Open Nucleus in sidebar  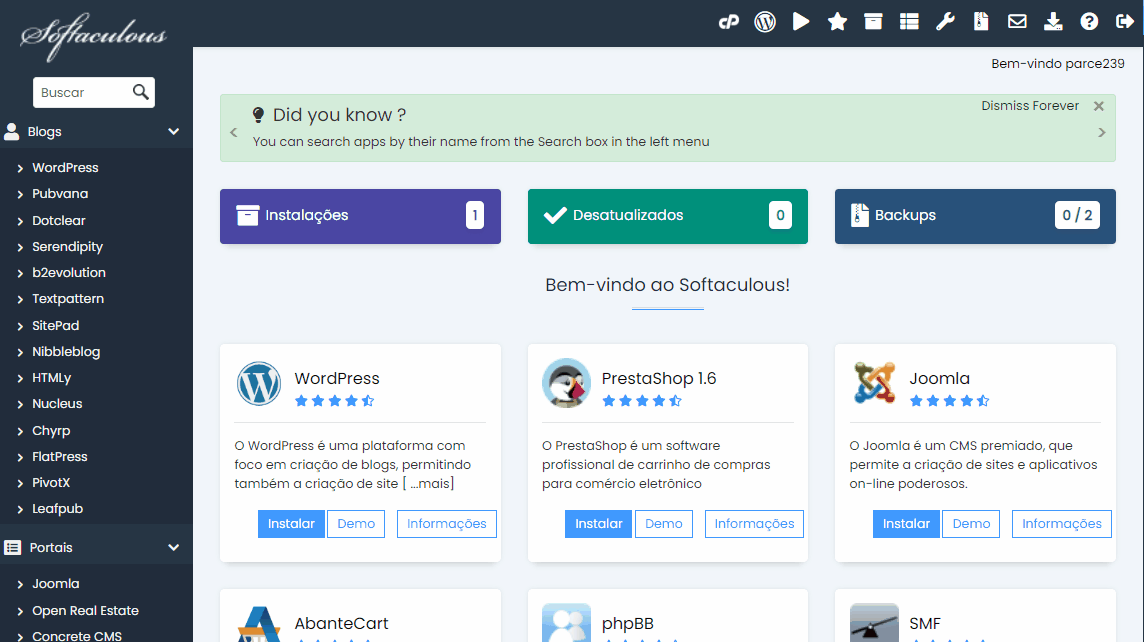point(57,403)
